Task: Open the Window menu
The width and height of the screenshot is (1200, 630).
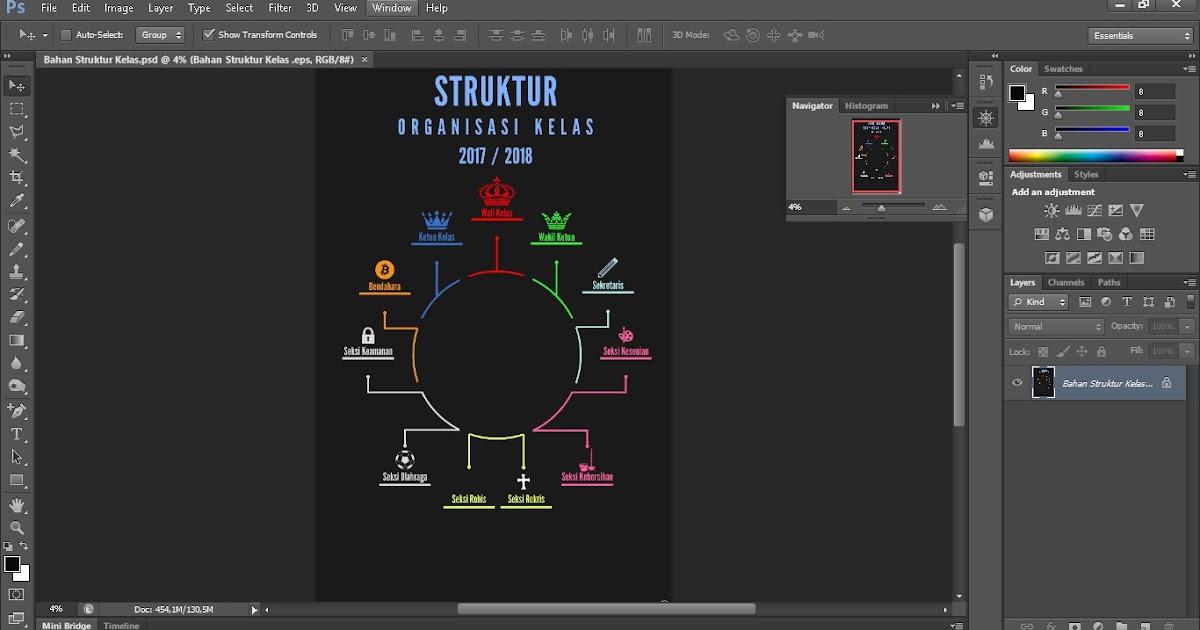Action: point(391,8)
